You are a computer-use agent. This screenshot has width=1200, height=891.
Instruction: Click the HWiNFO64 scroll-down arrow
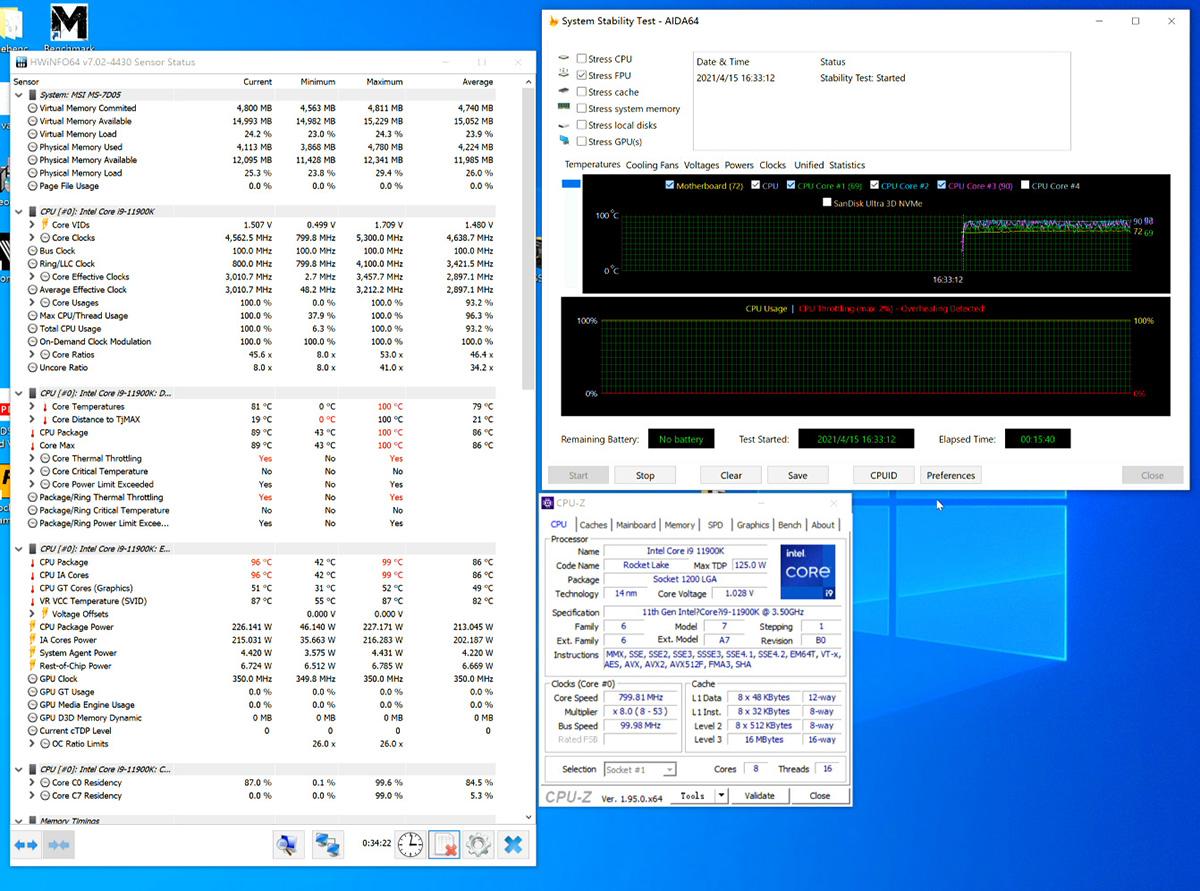529,820
